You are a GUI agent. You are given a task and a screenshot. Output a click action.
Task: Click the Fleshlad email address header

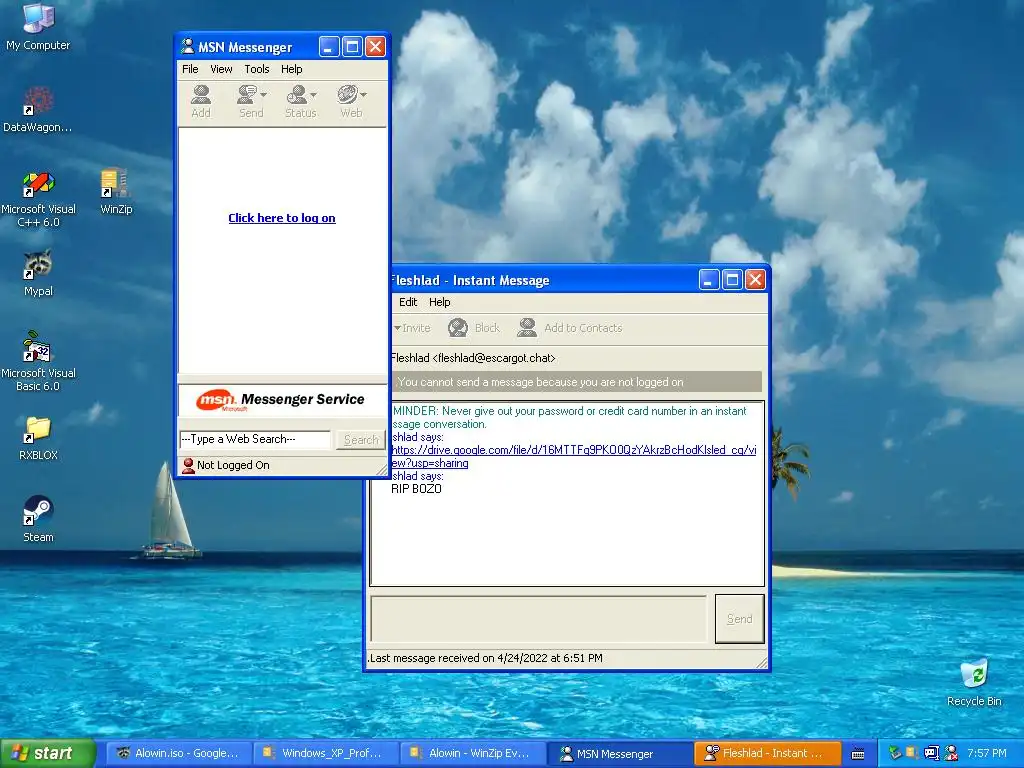tap(473, 358)
